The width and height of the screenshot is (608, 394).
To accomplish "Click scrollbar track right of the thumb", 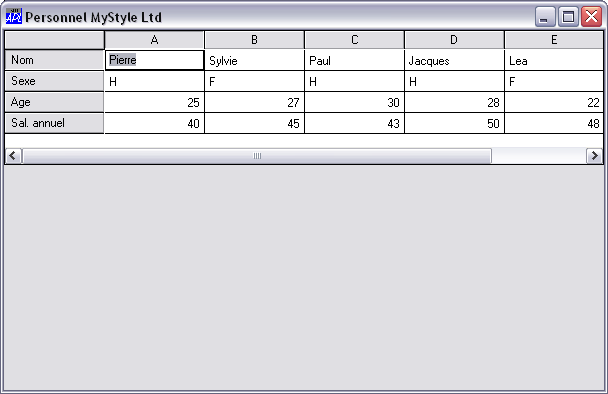I will click(x=539, y=156).
